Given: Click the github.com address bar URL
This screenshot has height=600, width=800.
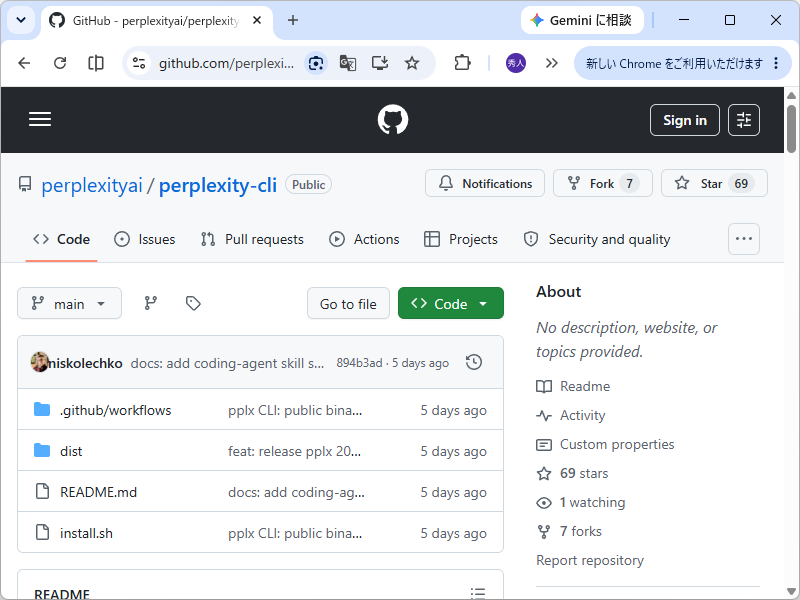Looking at the screenshot, I should point(226,63).
